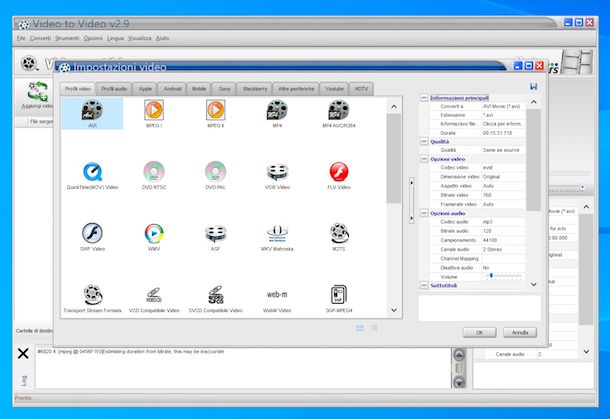Select the M2TS format icon

[x=339, y=237]
